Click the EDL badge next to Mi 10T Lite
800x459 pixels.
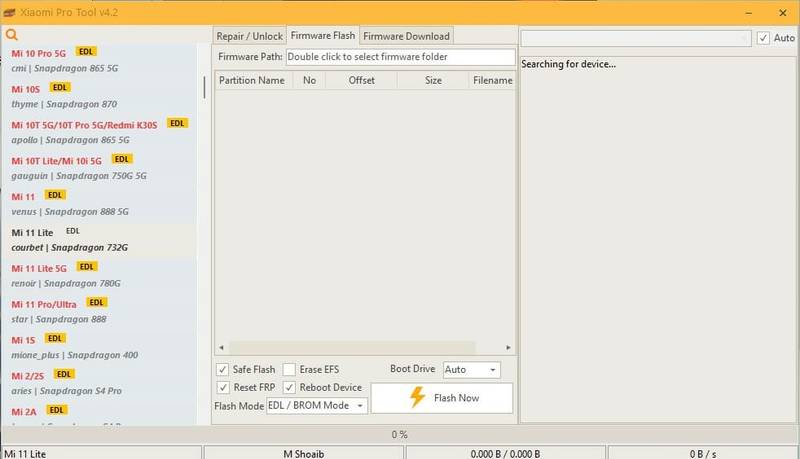pyautogui.click(x=121, y=159)
